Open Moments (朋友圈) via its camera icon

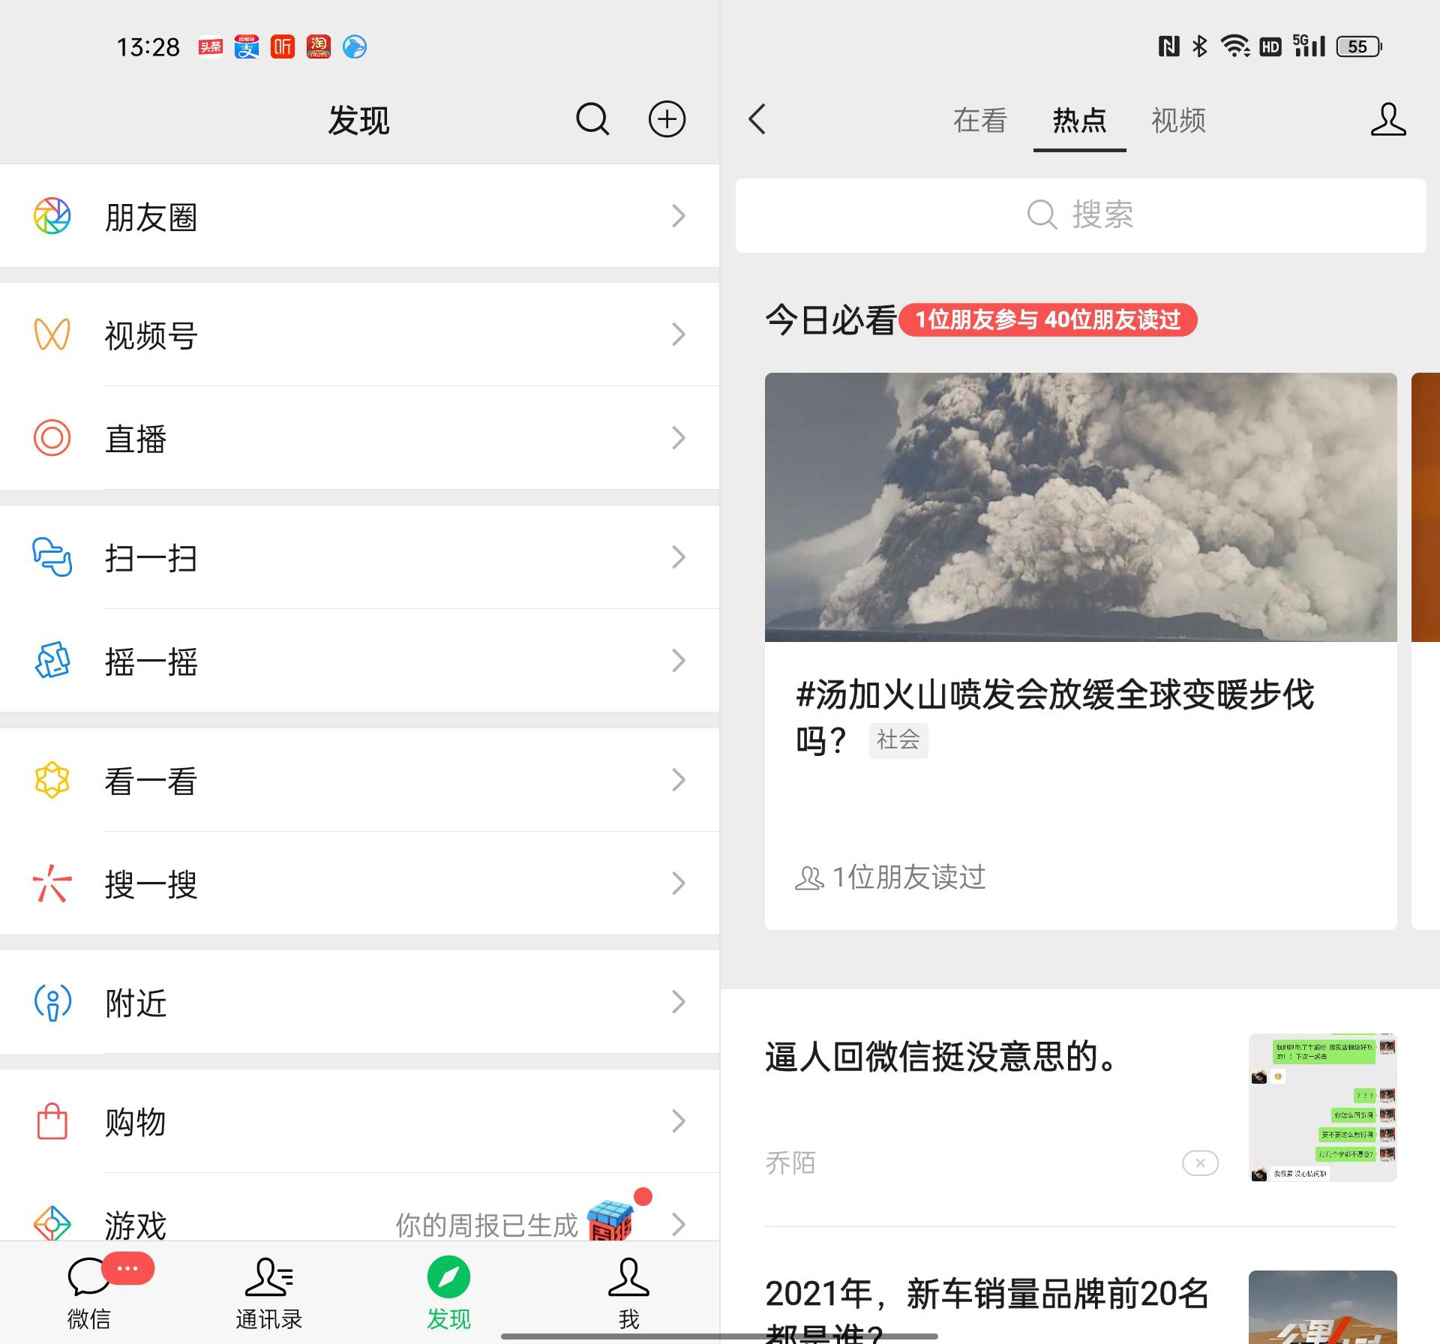click(x=51, y=216)
